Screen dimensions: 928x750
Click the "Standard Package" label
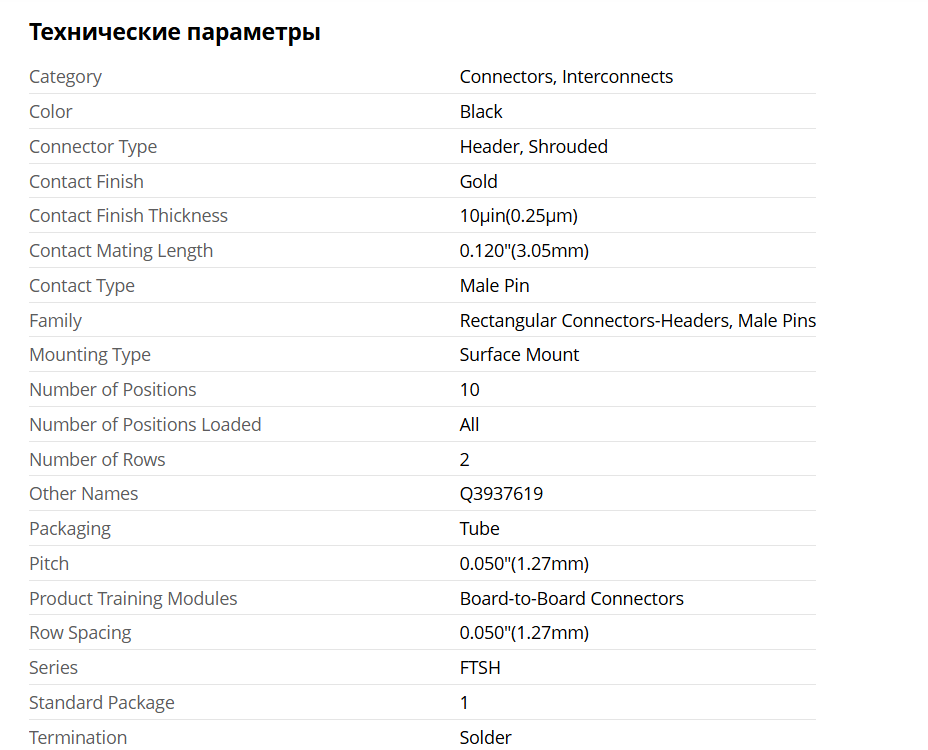point(102,703)
